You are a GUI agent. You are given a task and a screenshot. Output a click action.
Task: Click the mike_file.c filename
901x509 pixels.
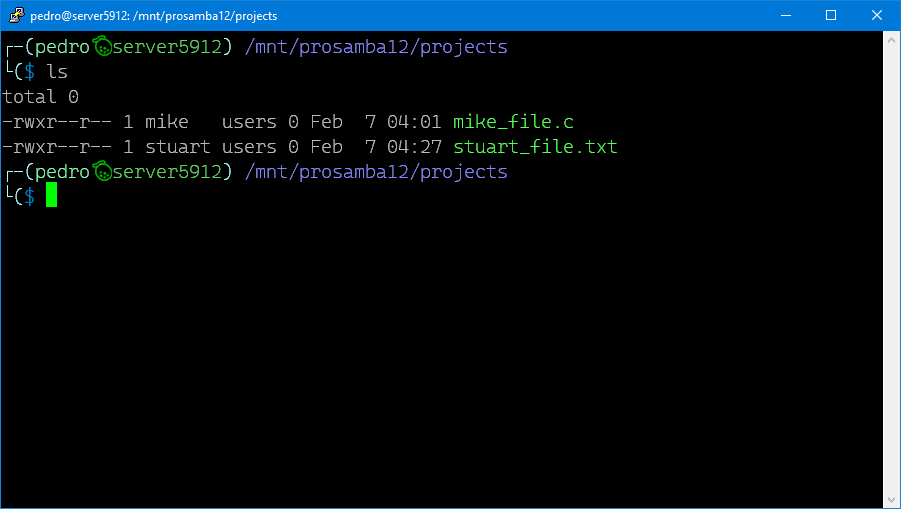click(513, 122)
